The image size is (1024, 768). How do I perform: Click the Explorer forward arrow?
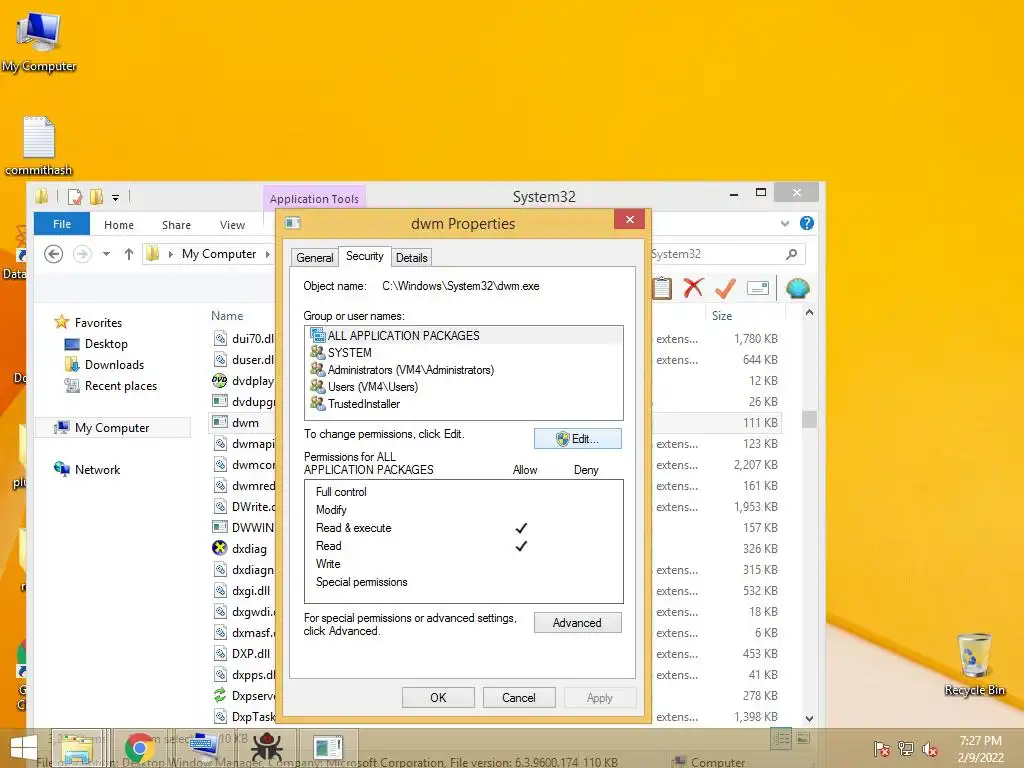pos(82,253)
